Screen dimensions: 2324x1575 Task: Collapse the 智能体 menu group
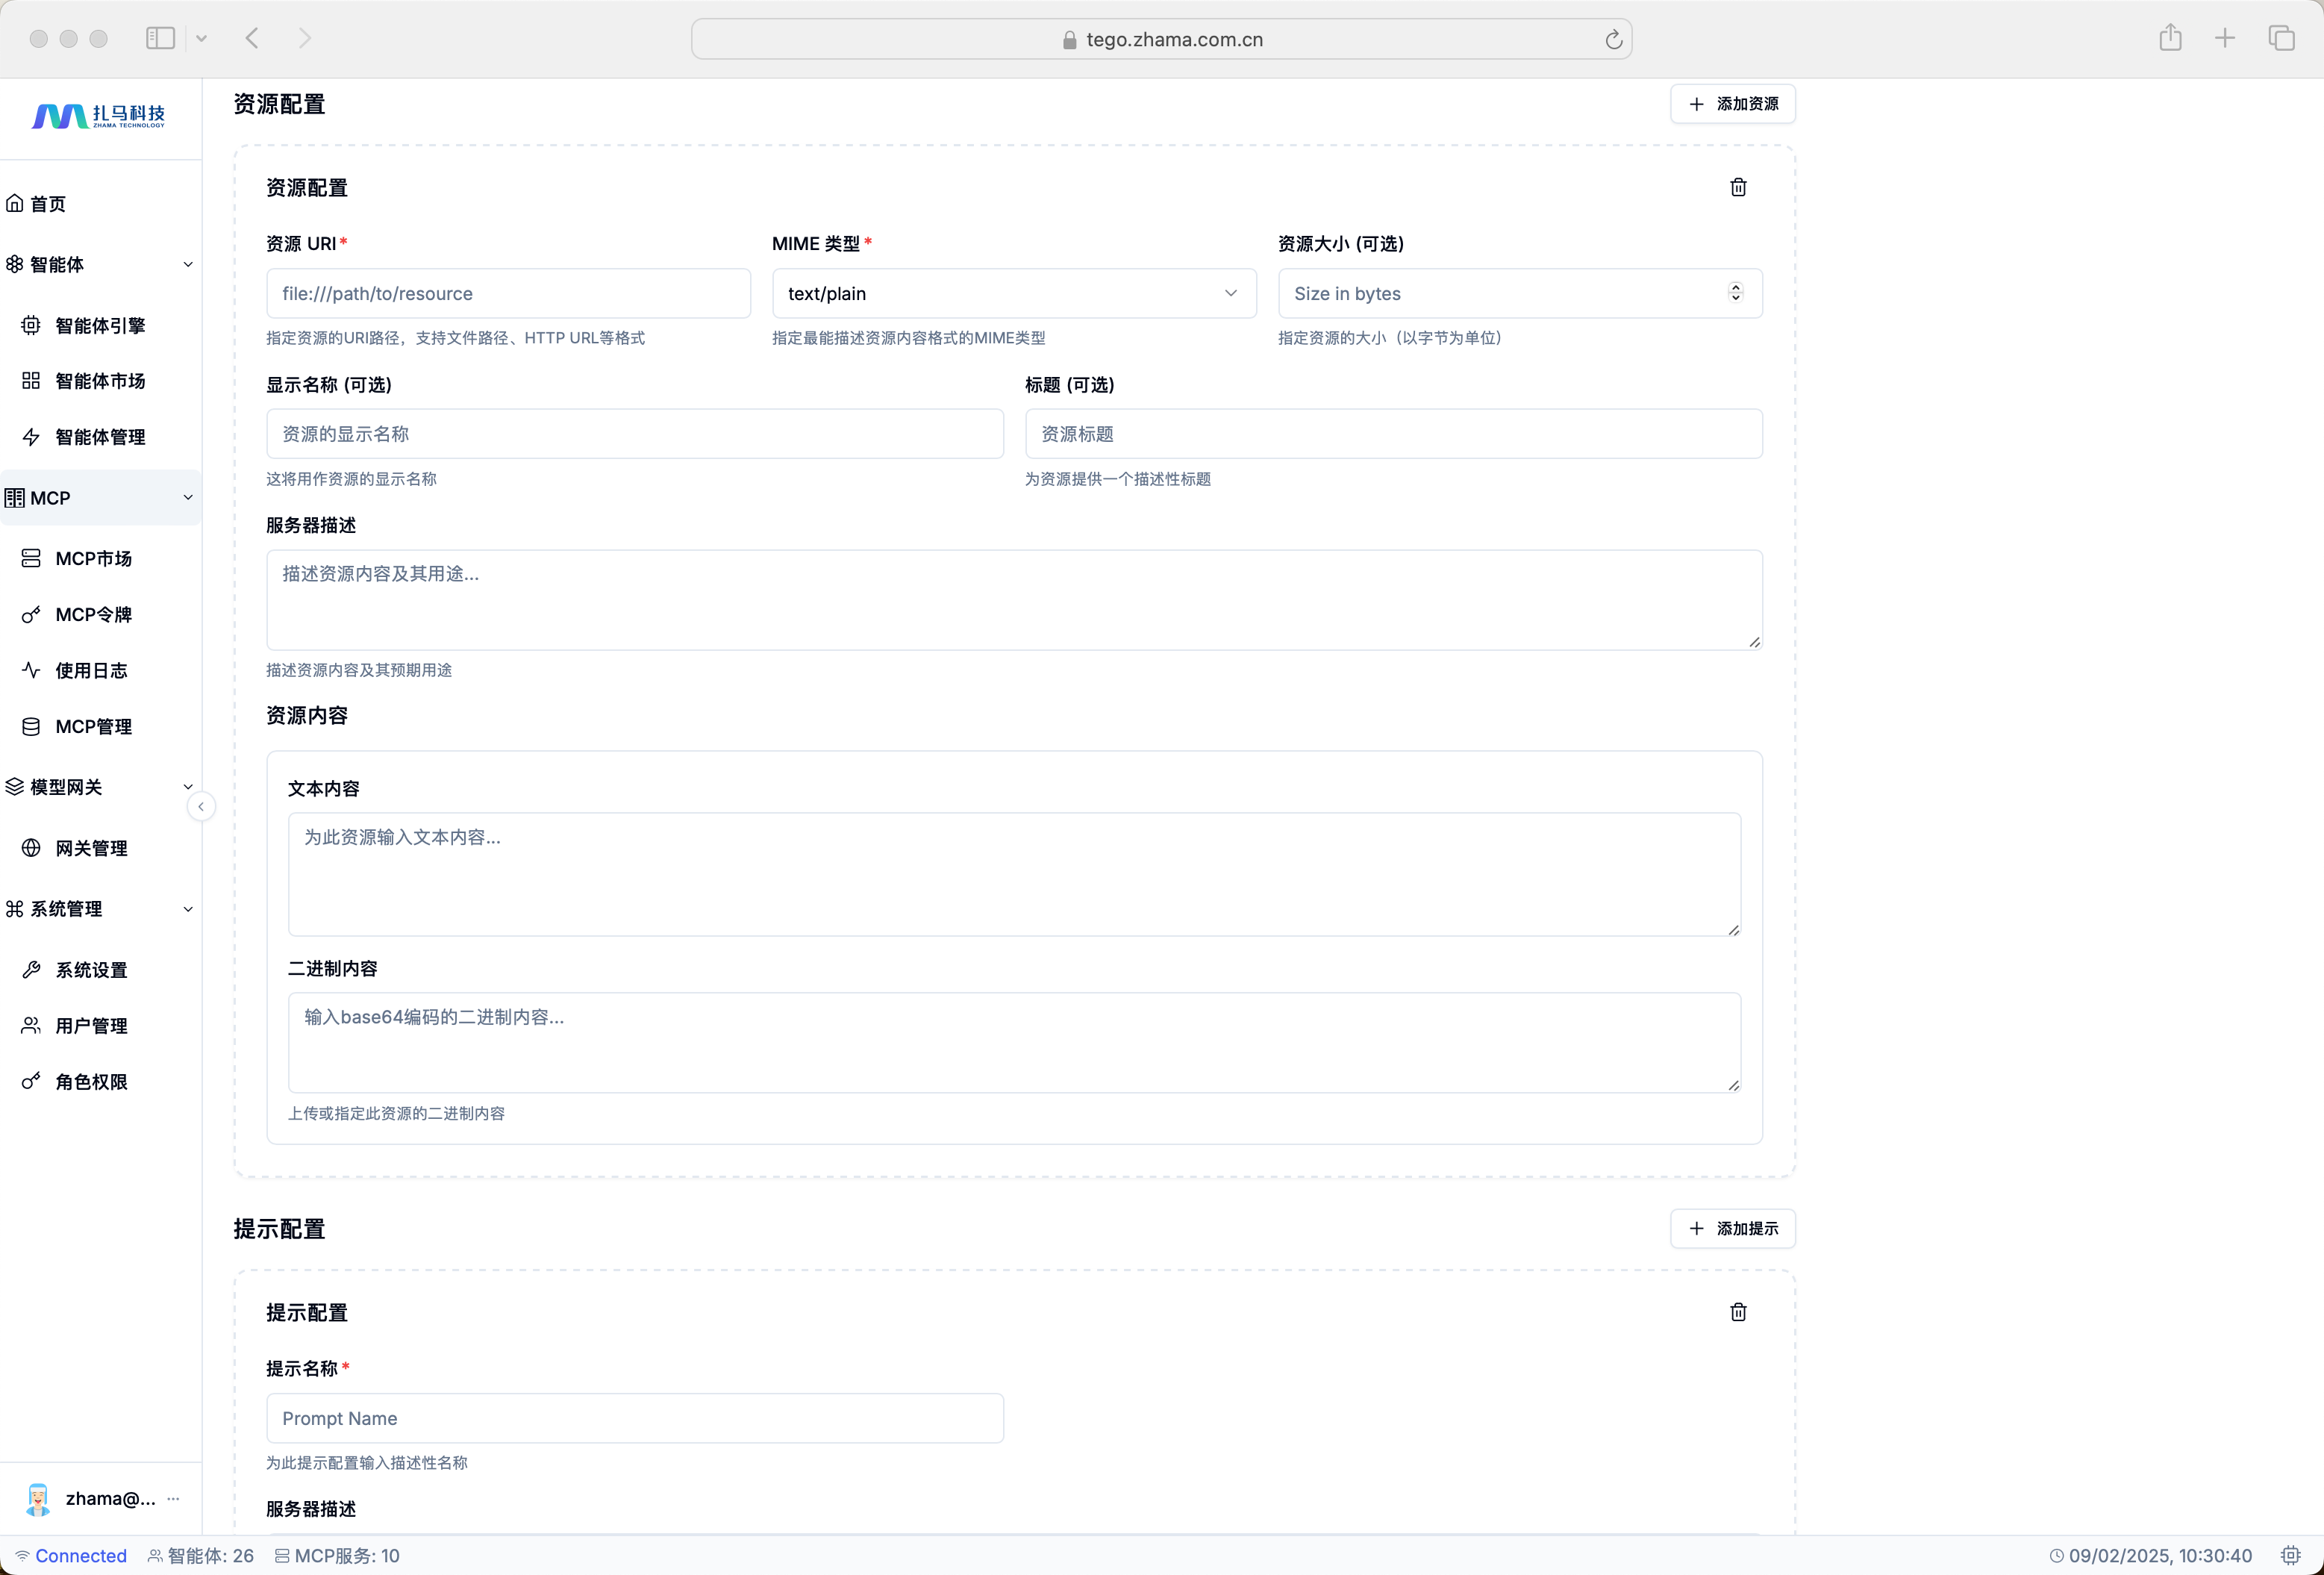(188, 265)
